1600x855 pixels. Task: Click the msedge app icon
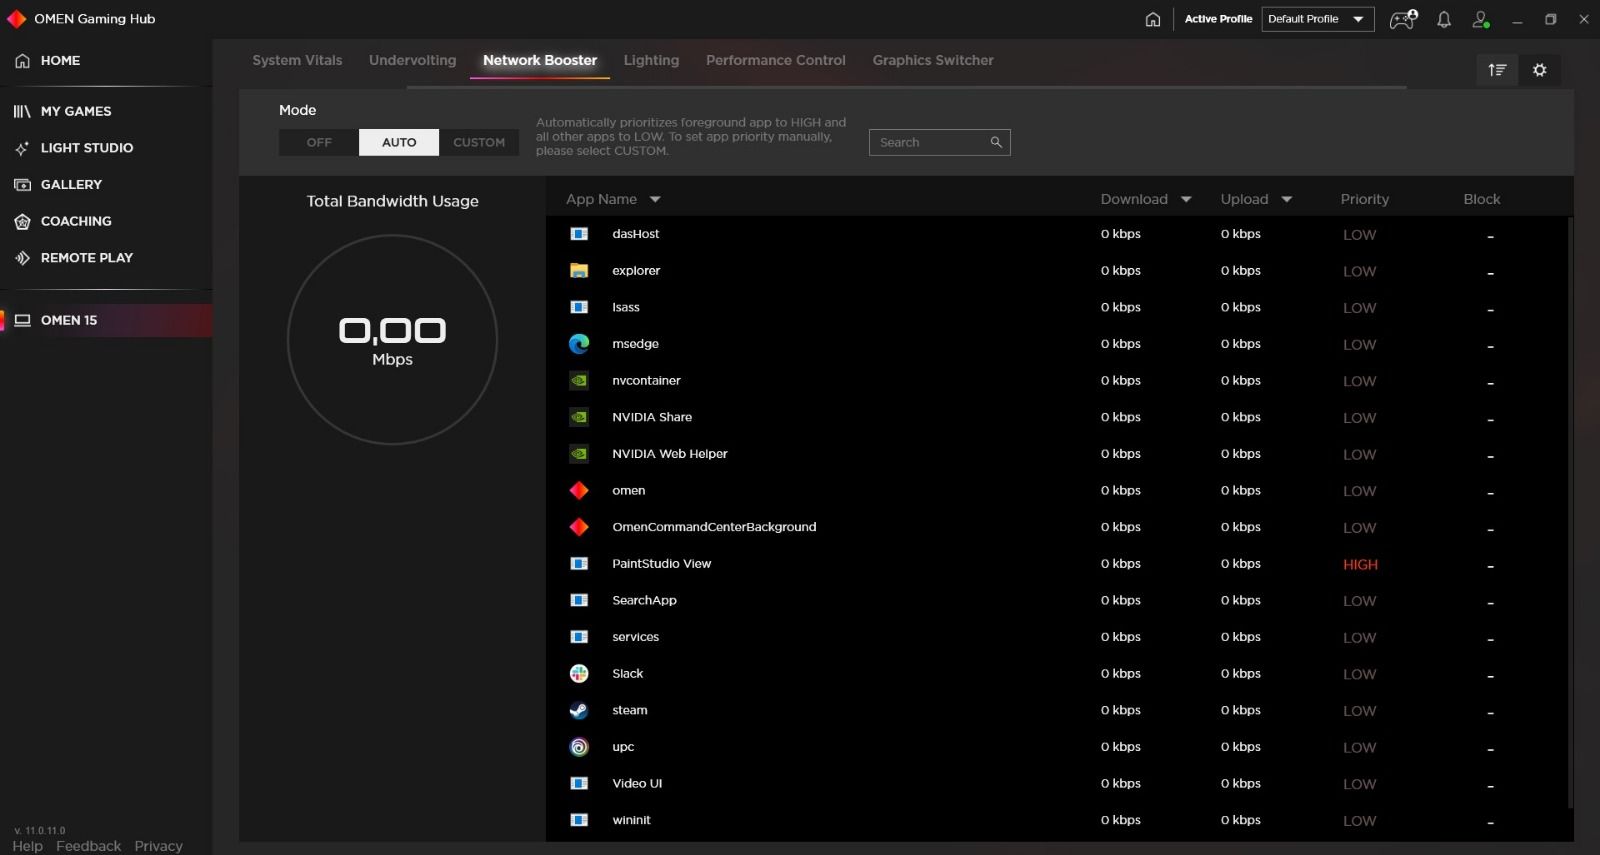[x=579, y=344]
